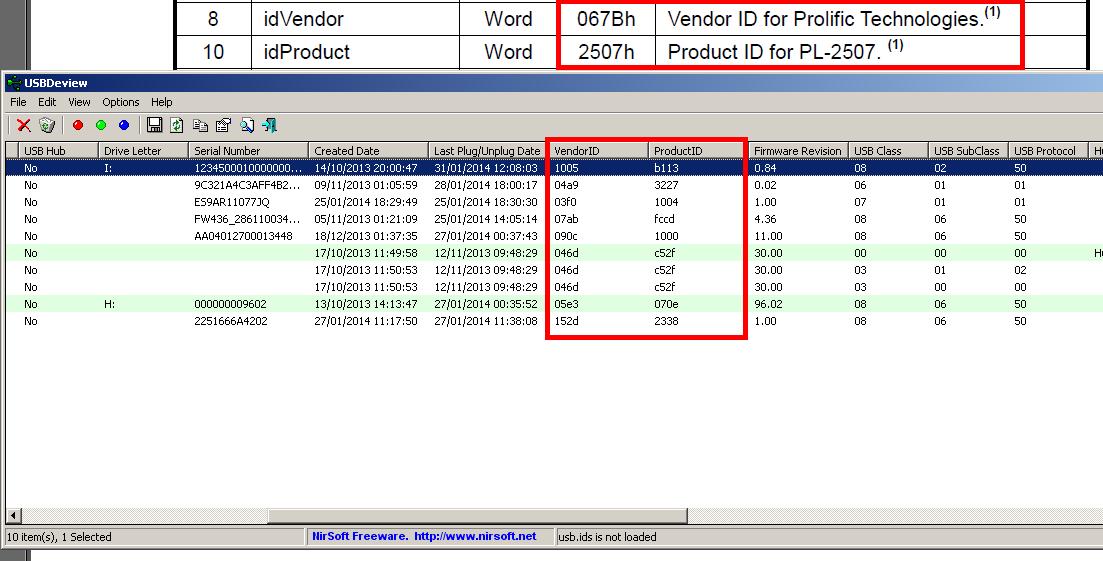The image size is (1103, 561).
Task: Sort by the USB SubClass column header
Action: [968, 150]
